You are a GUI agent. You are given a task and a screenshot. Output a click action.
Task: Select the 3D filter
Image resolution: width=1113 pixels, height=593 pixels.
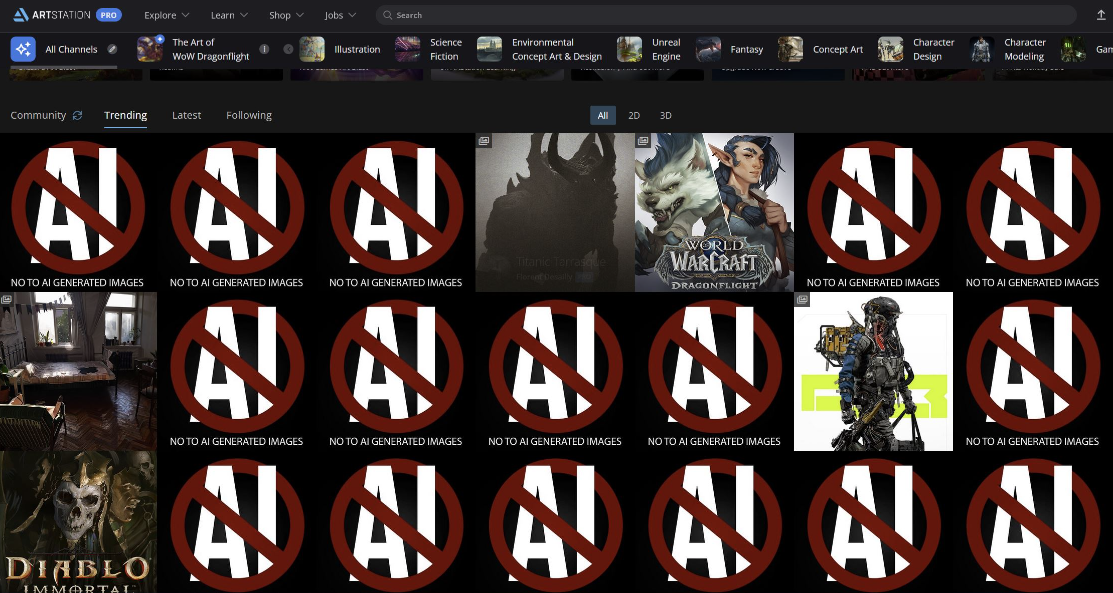[665, 116]
